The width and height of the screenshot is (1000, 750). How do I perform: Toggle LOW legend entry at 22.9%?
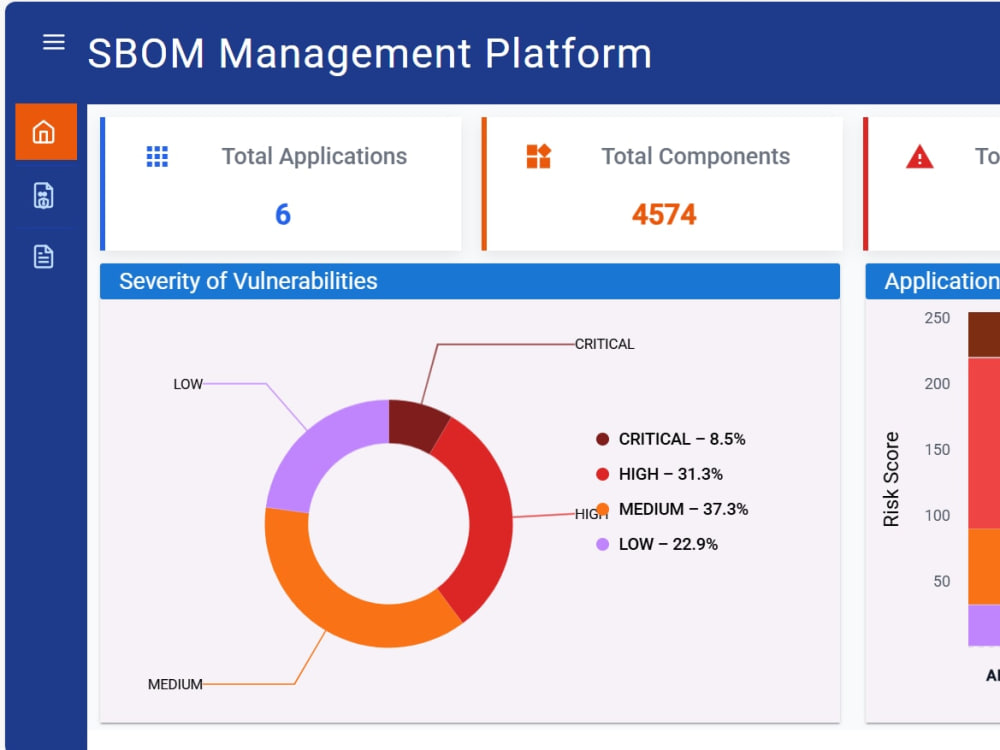[x=656, y=544]
